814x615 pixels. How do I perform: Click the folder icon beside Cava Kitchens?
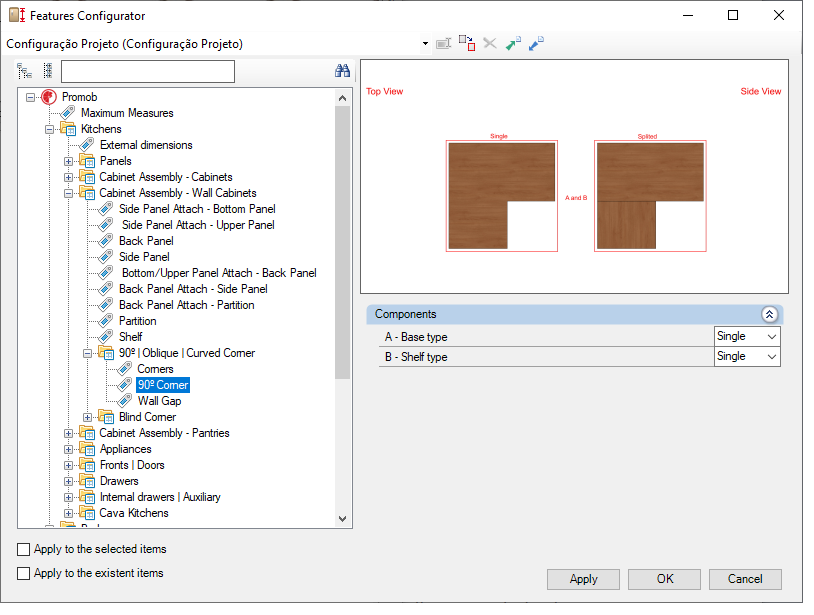[87, 513]
